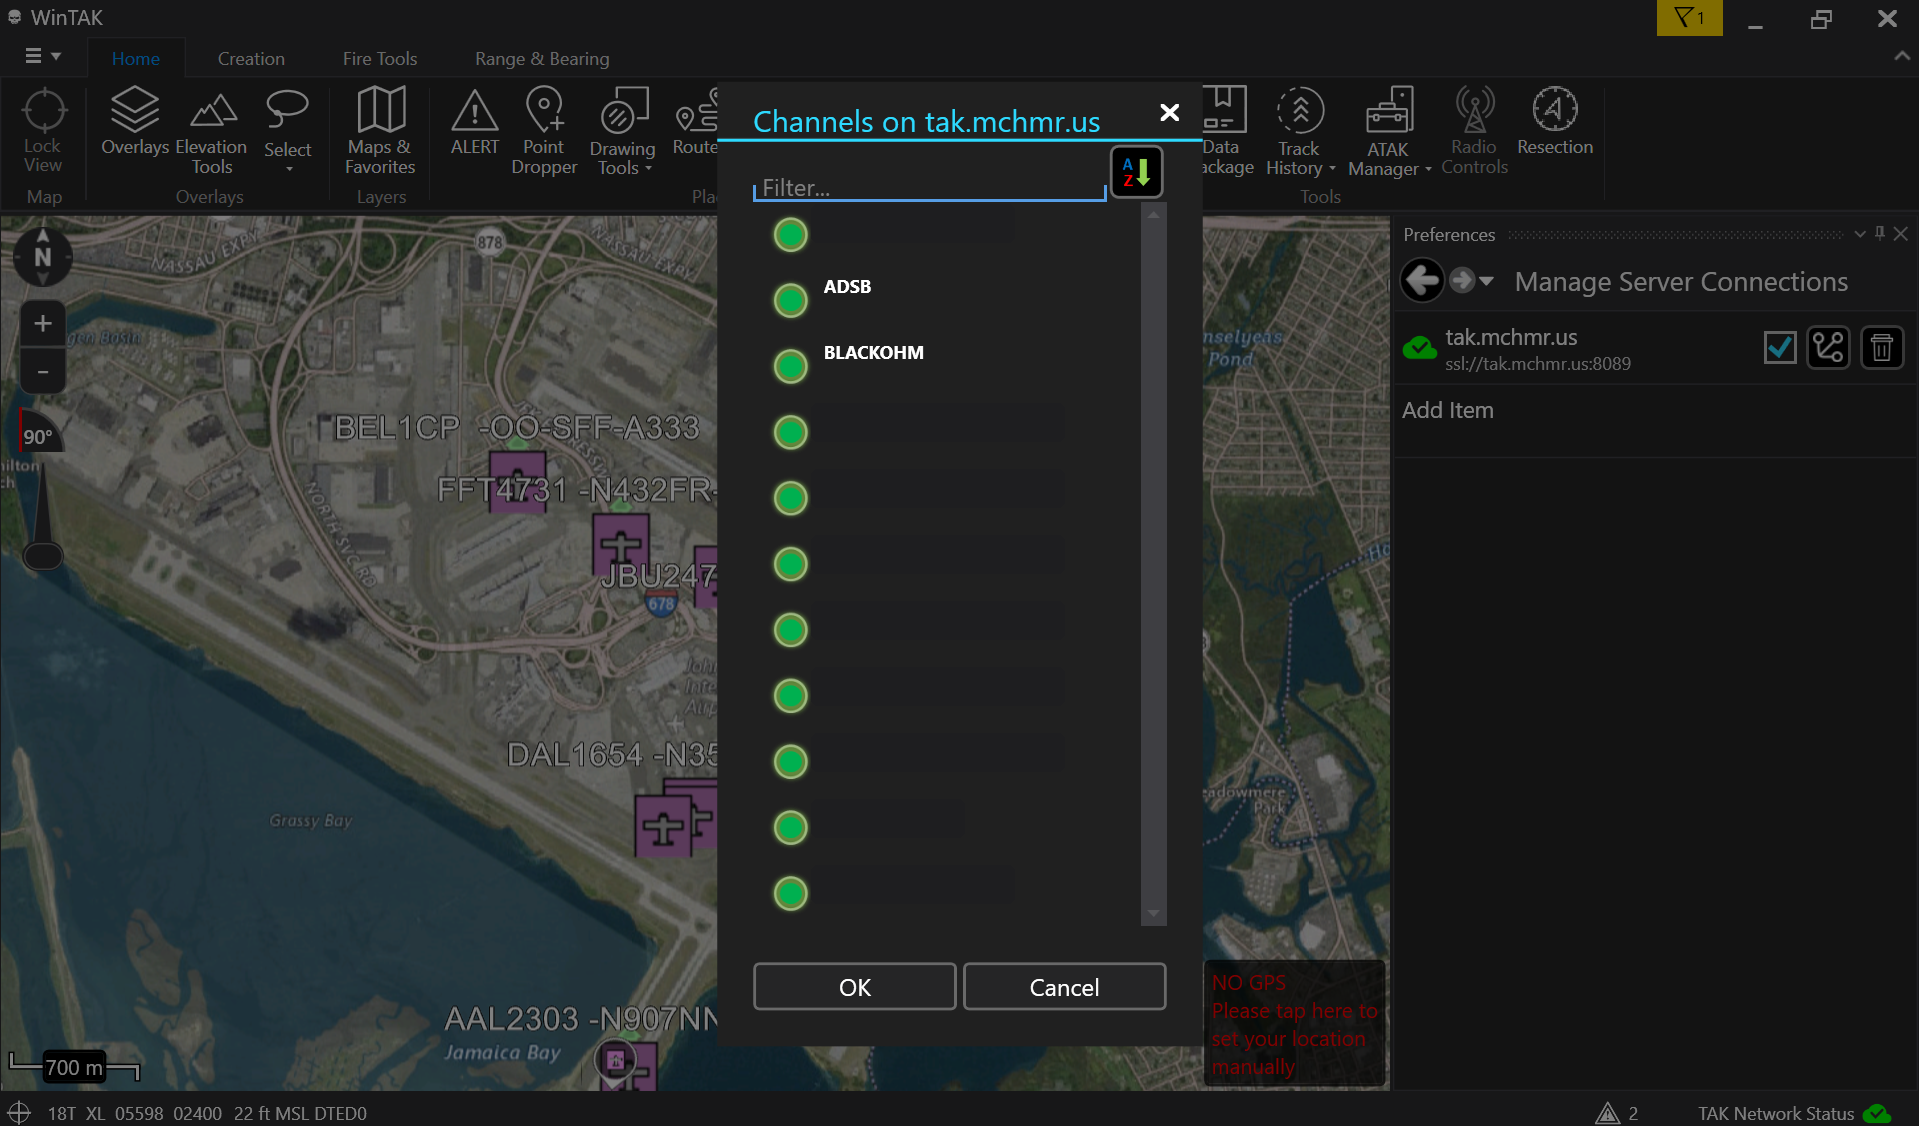
Task: Expand Track History dropdown arrow
Action: 1332,169
